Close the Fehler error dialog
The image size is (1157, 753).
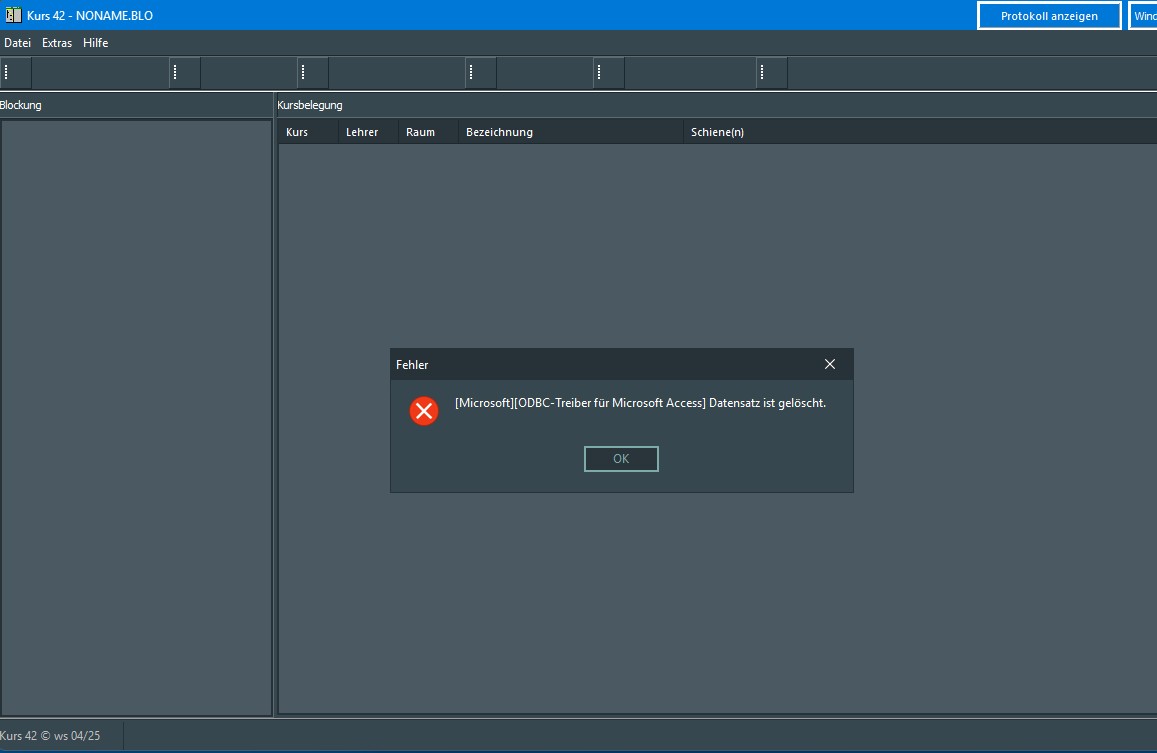(829, 364)
